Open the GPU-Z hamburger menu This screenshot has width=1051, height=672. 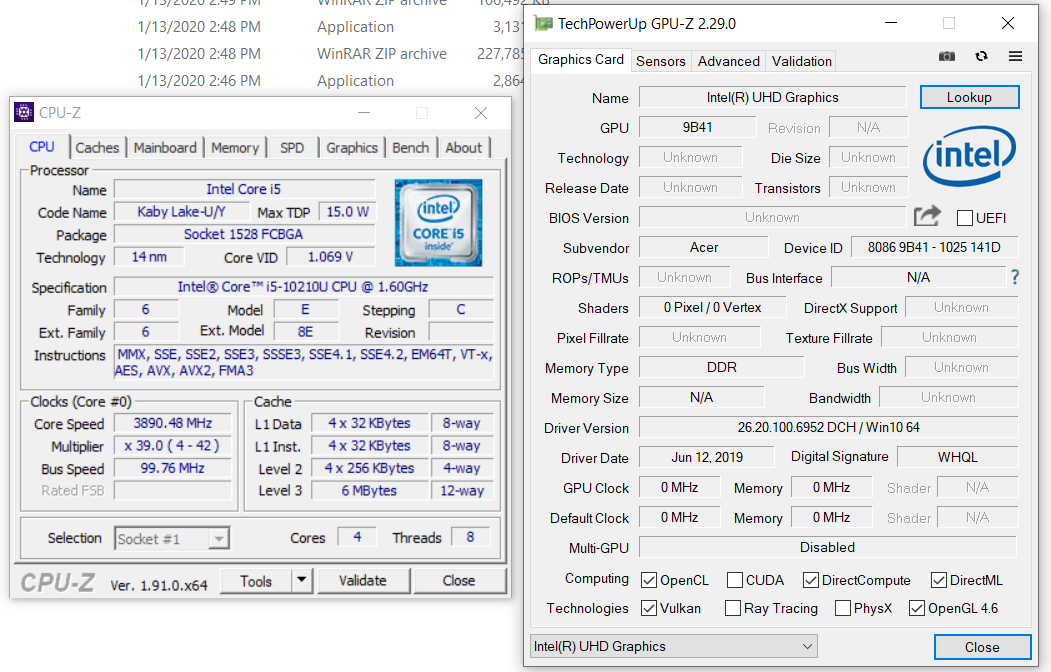[x=1015, y=56]
